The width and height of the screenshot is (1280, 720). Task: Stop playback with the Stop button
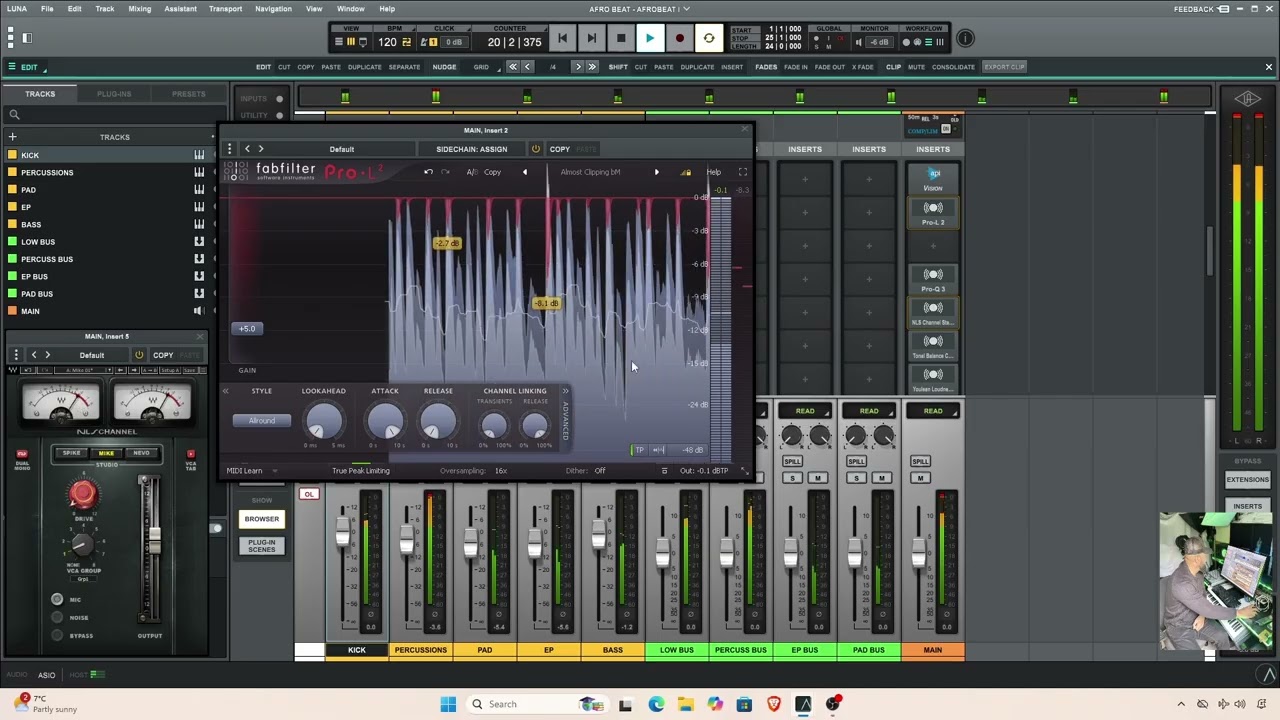pyautogui.click(x=620, y=39)
